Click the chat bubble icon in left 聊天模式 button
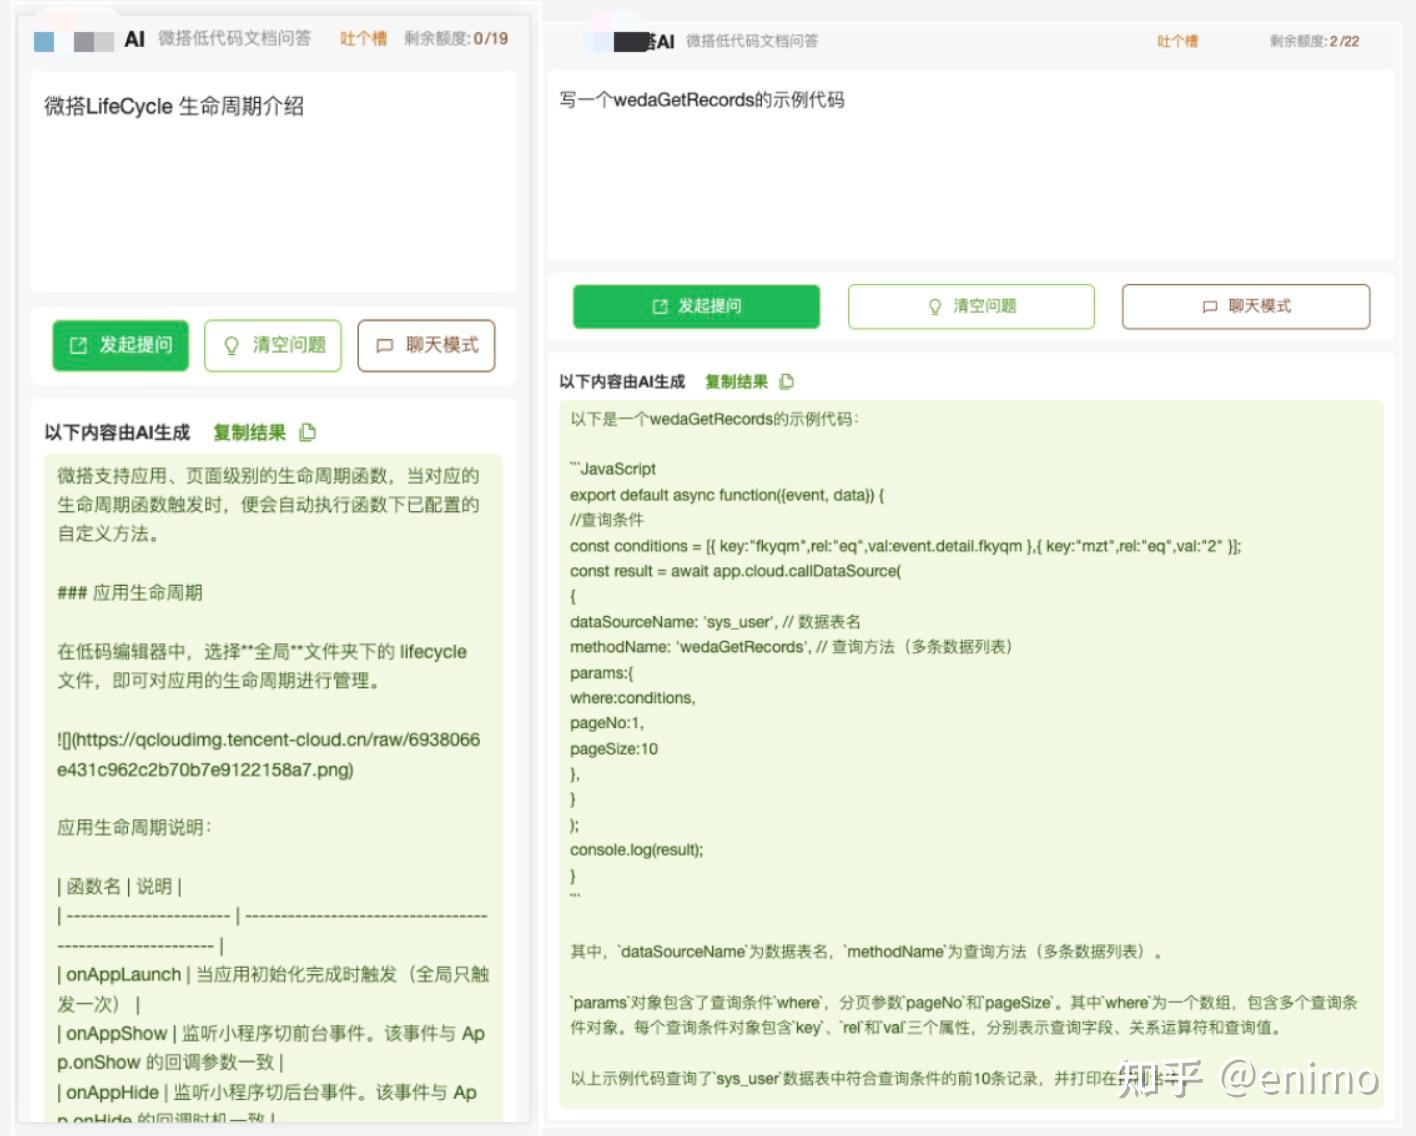This screenshot has width=1416, height=1136. (384, 346)
